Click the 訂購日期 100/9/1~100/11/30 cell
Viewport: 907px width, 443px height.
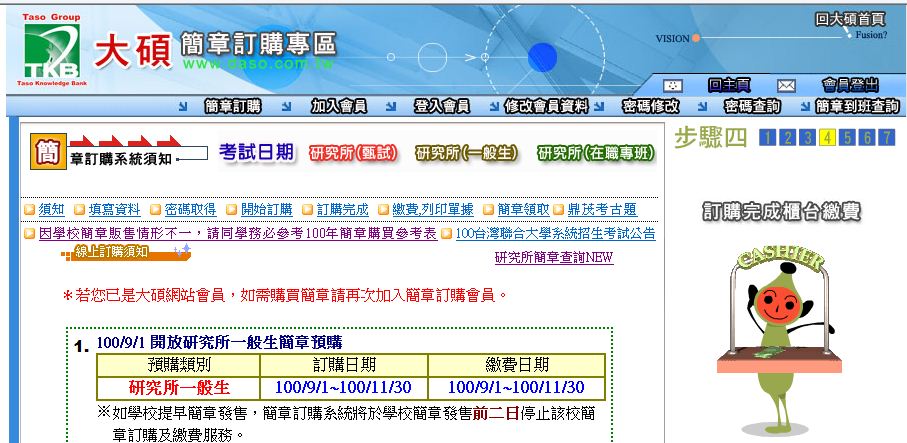[344, 387]
